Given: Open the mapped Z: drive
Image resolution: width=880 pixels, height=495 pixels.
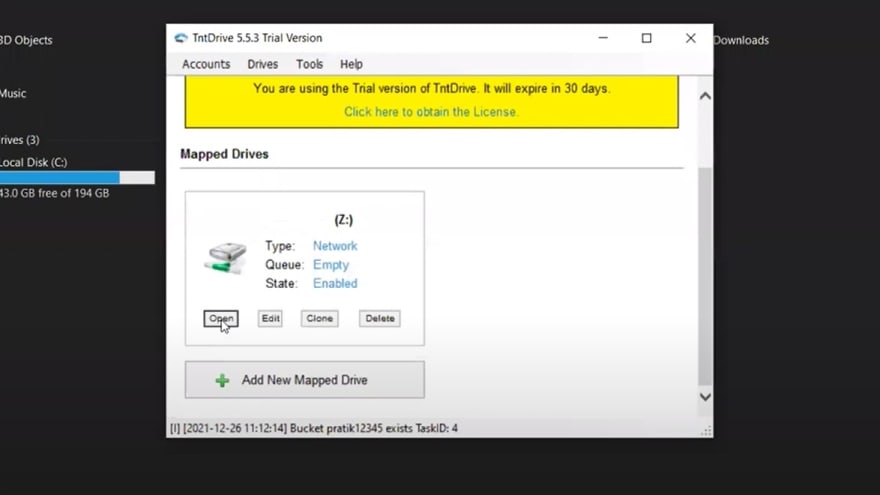Looking at the screenshot, I should click(221, 318).
